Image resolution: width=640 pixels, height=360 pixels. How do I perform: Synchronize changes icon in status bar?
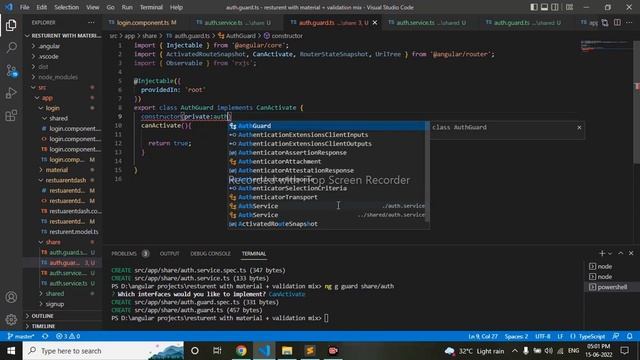pos(45,336)
